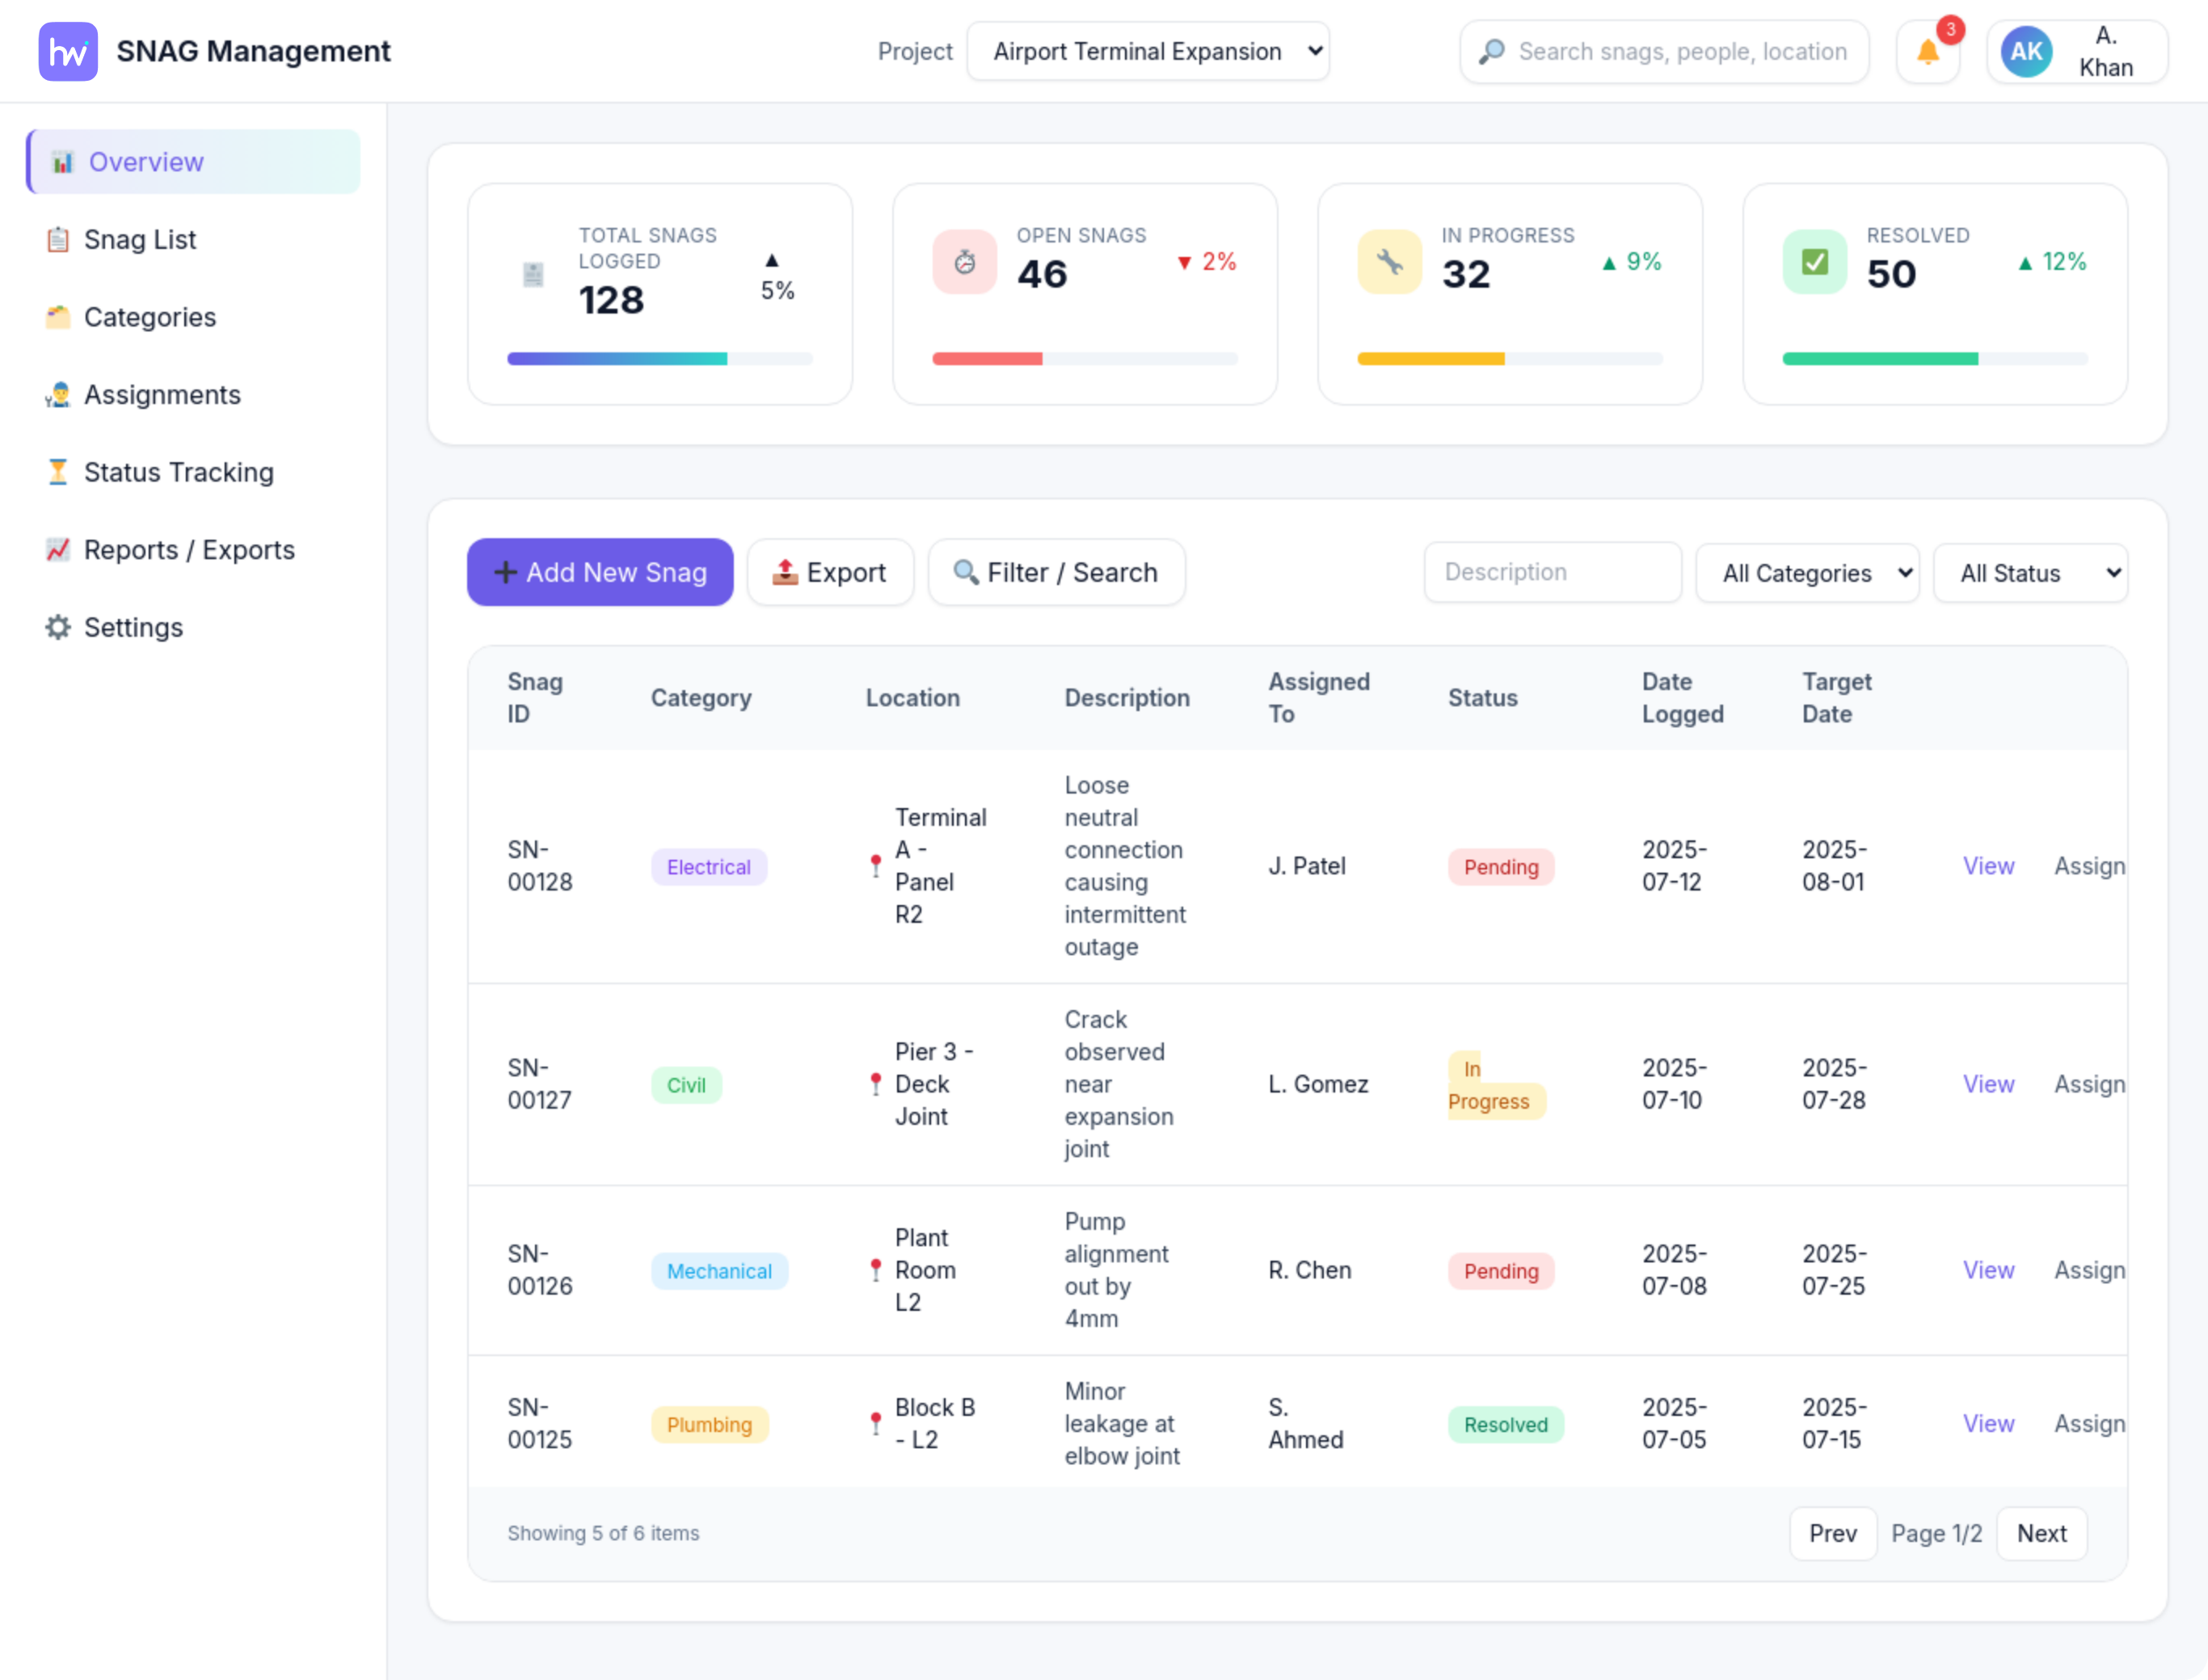This screenshot has width=2208, height=1680.
Task: Expand the All Status dropdown
Action: [2030, 573]
